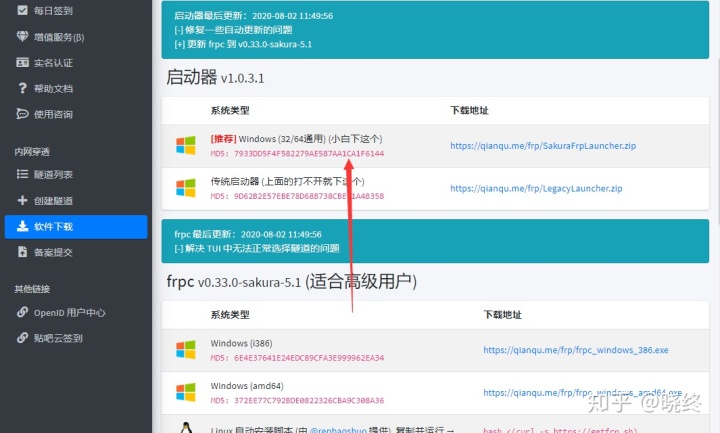
Task: Click Windows logo in recommended launcher row
Action: click(x=186, y=145)
